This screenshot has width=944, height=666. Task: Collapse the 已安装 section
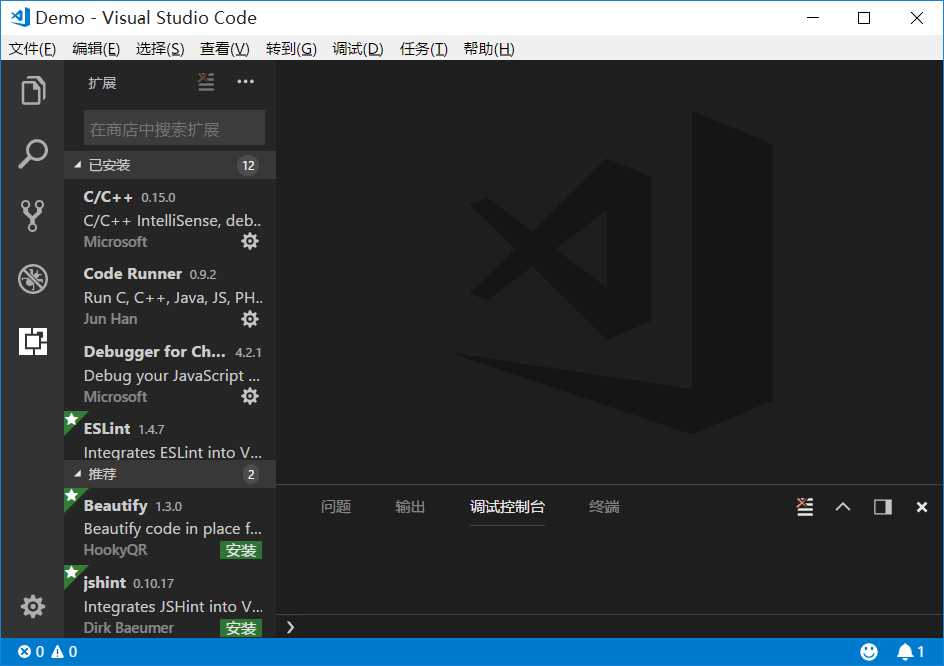click(x=170, y=165)
